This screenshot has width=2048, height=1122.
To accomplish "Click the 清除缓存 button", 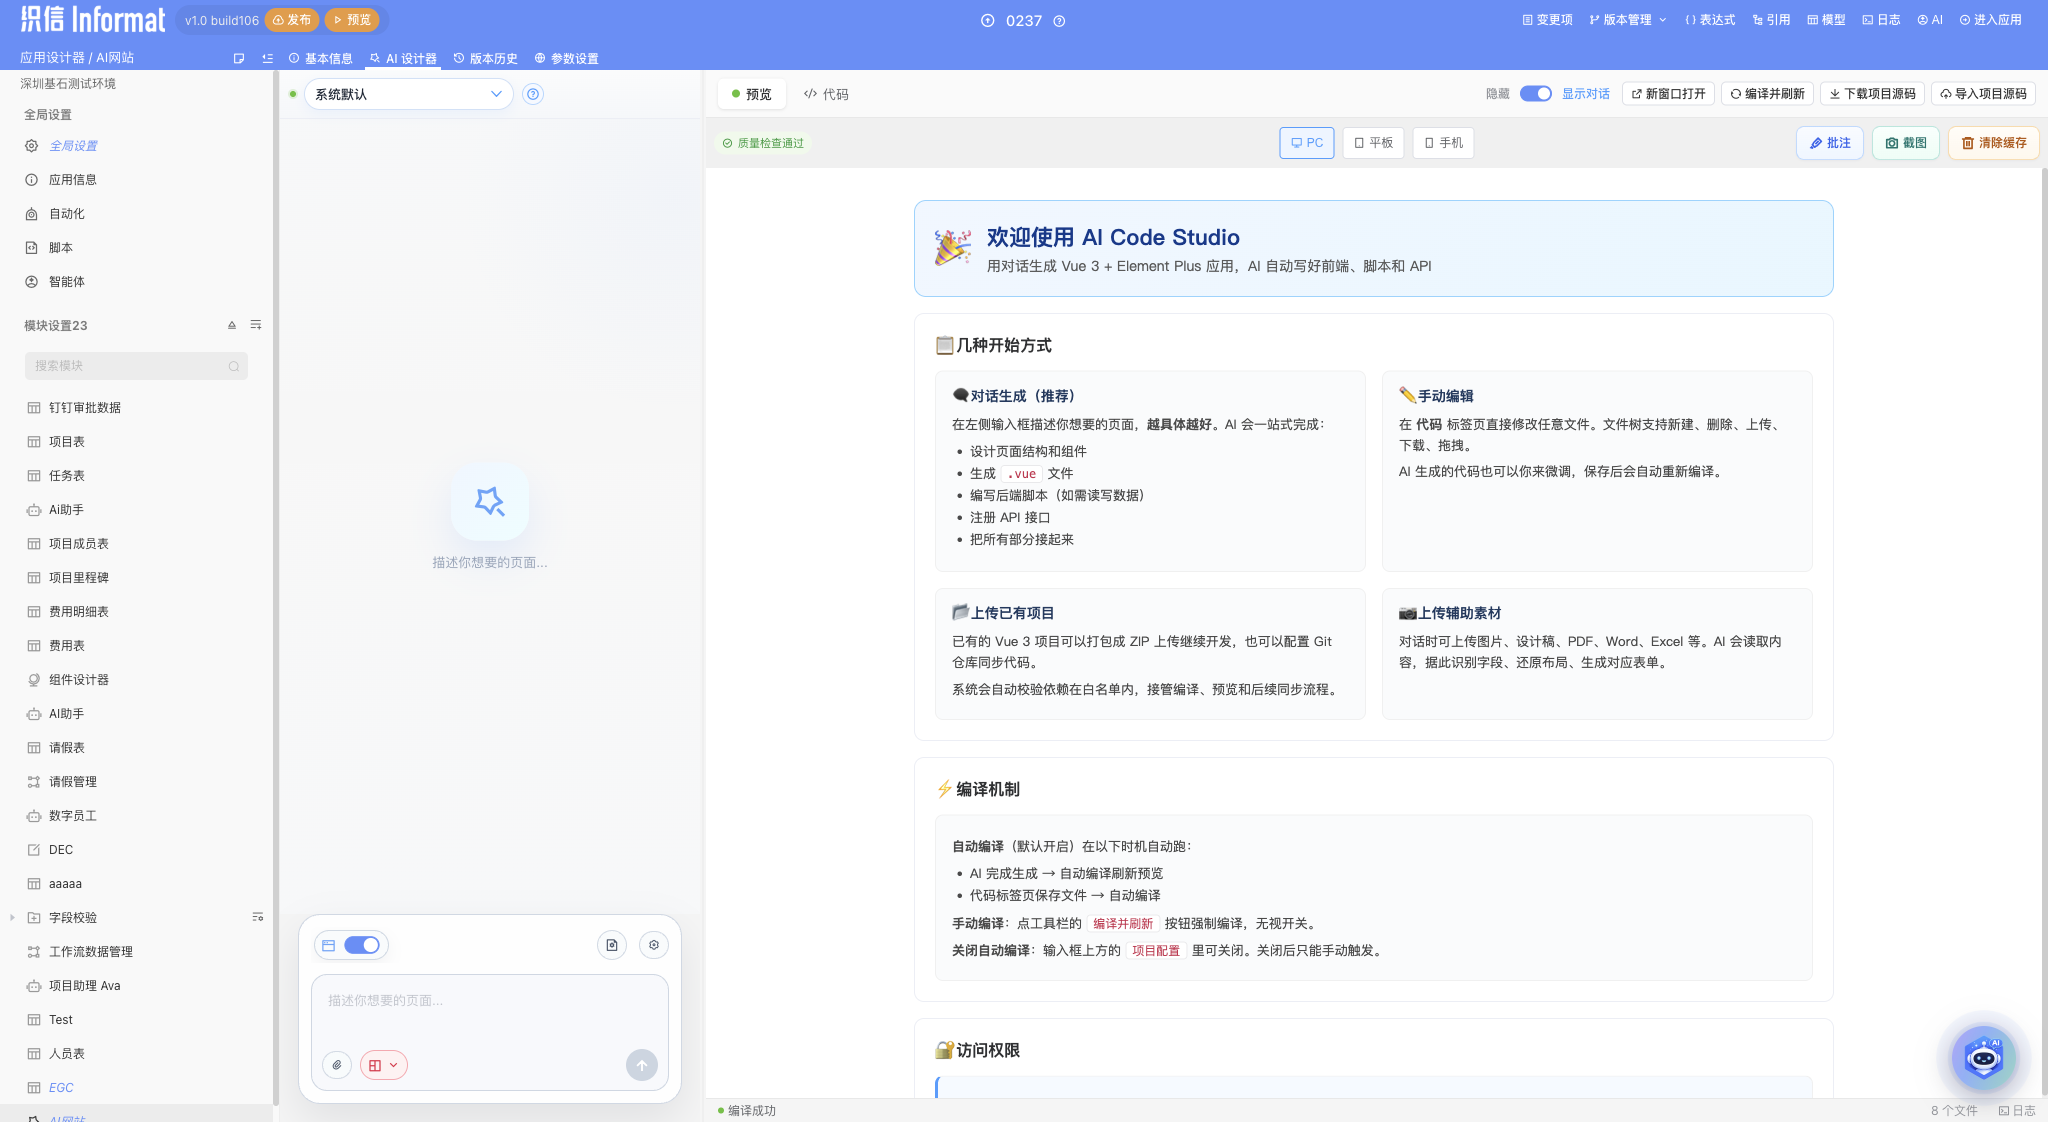I will [x=1994, y=143].
